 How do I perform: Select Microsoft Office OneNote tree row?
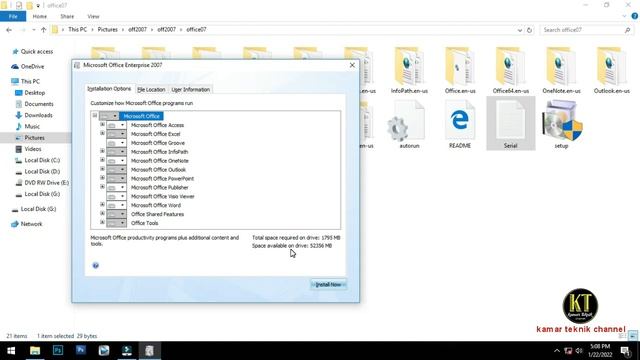point(160,161)
